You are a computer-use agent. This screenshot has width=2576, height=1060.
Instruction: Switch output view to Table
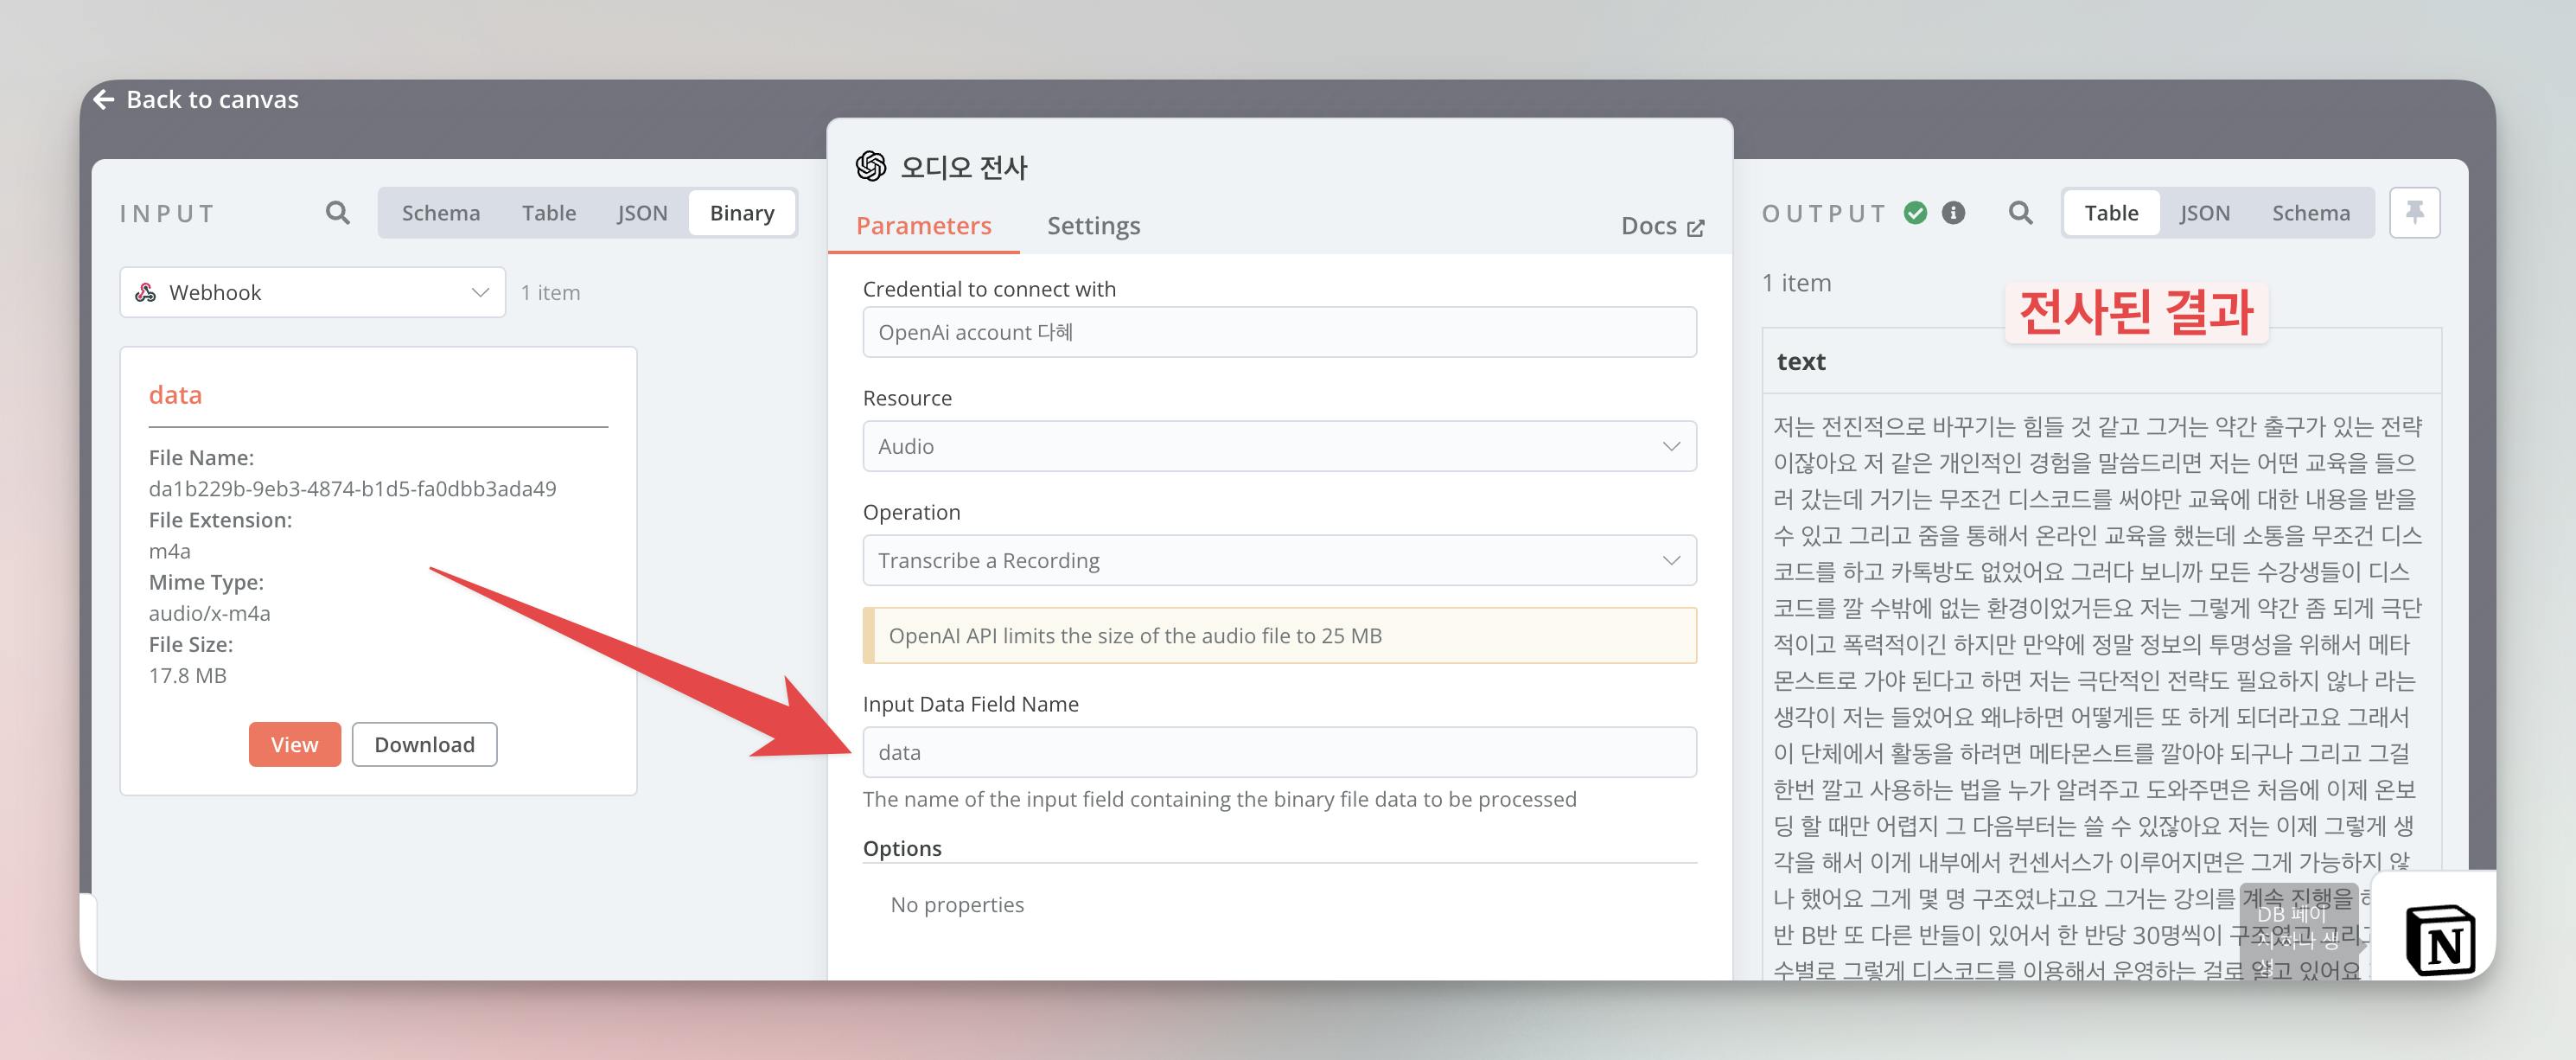click(x=2111, y=212)
